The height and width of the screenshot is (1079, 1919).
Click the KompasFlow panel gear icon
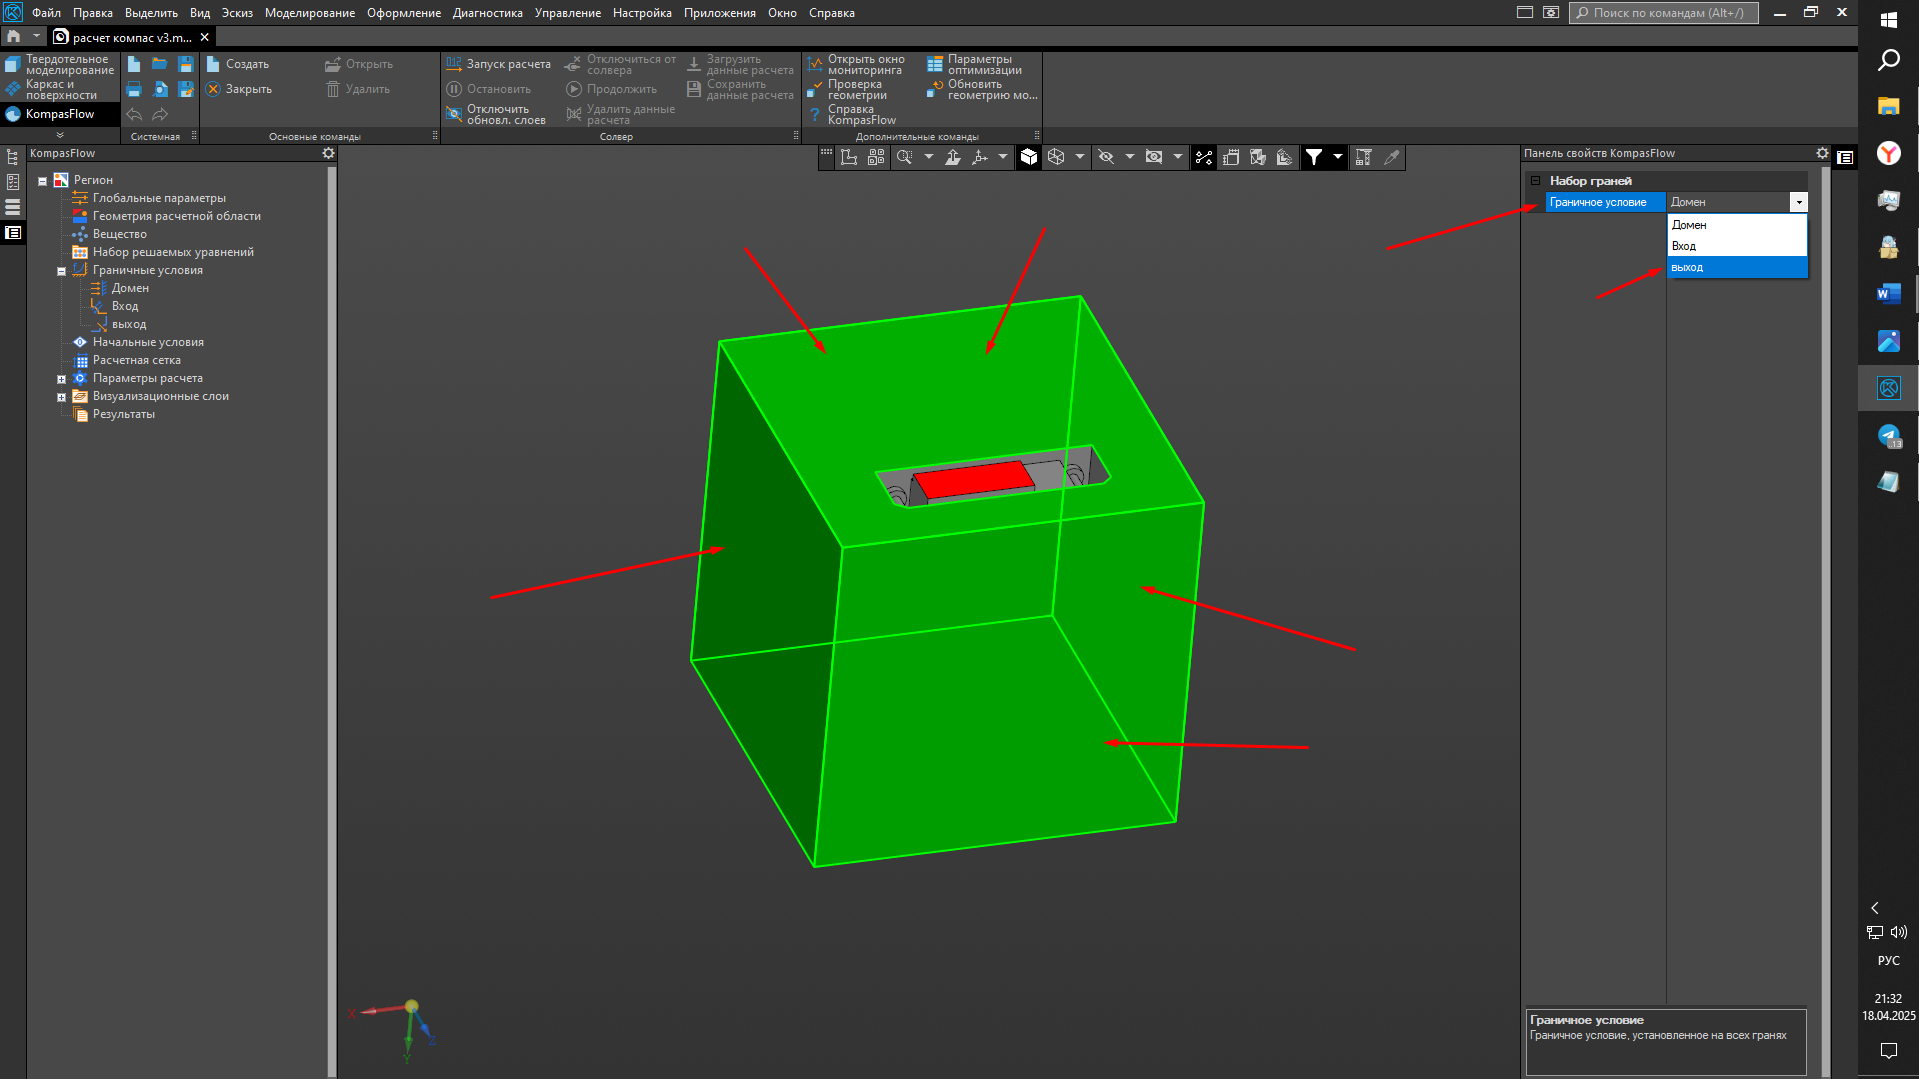tap(328, 153)
